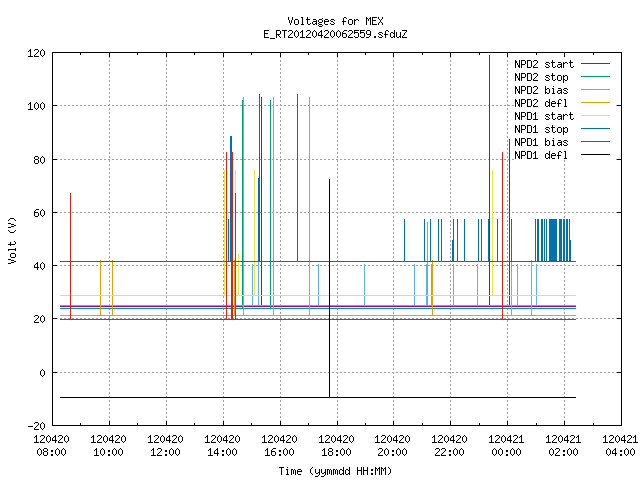Click the x-axis tick 120420 22:00
Image resolution: width=640 pixels, height=480 pixels.
coord(449,446)
